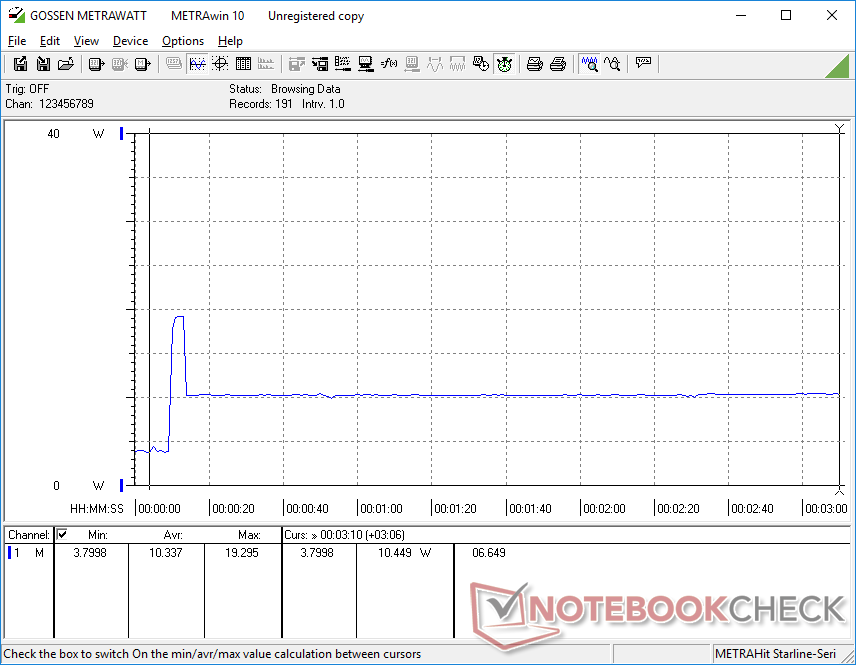Toggle the min/avr/max cursor calculation checkbox
The height and width of the screenshot is (665, 856).
pos(62,534)
